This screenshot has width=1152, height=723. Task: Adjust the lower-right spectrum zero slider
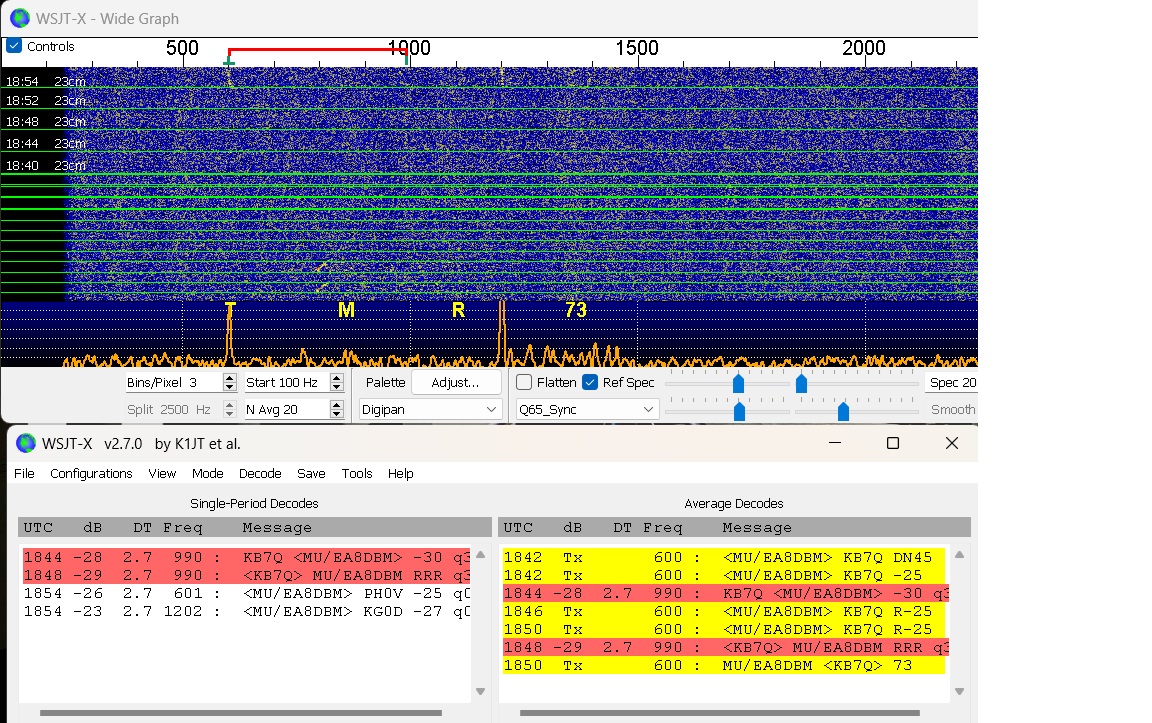pos(843,411)
